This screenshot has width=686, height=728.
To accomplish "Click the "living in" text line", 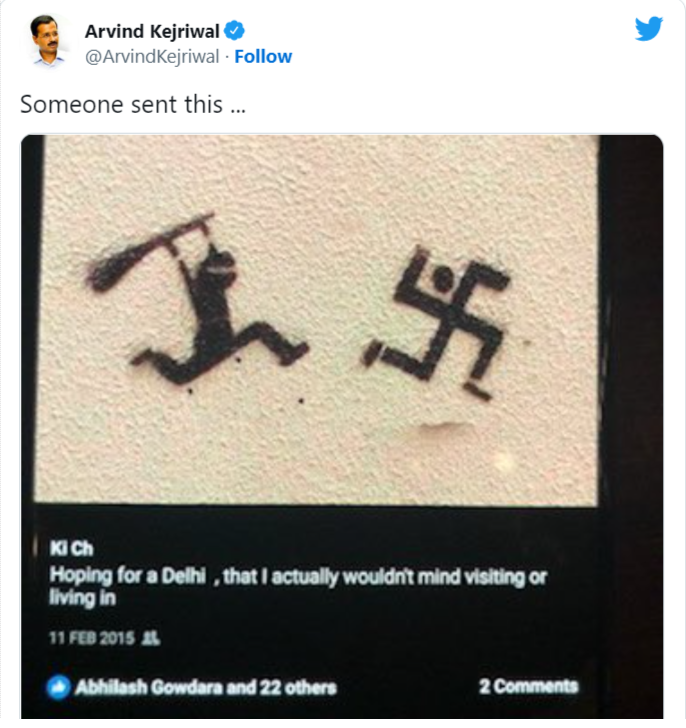I will (83, 598).
